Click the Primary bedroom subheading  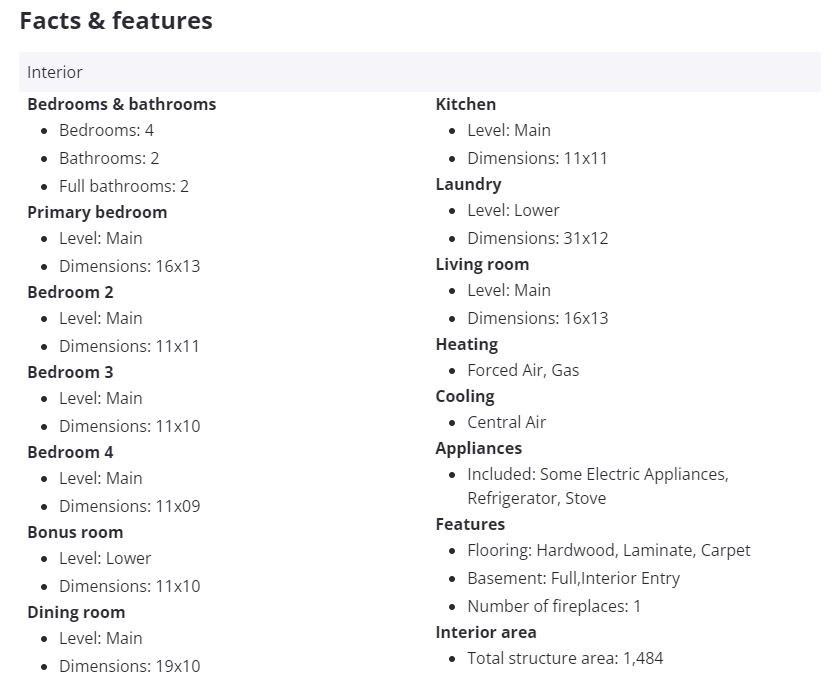tap(97, 212)
